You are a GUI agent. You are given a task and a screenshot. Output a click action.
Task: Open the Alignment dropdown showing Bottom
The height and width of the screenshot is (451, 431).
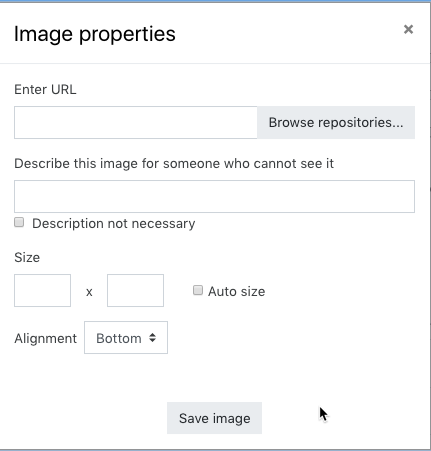126,338
